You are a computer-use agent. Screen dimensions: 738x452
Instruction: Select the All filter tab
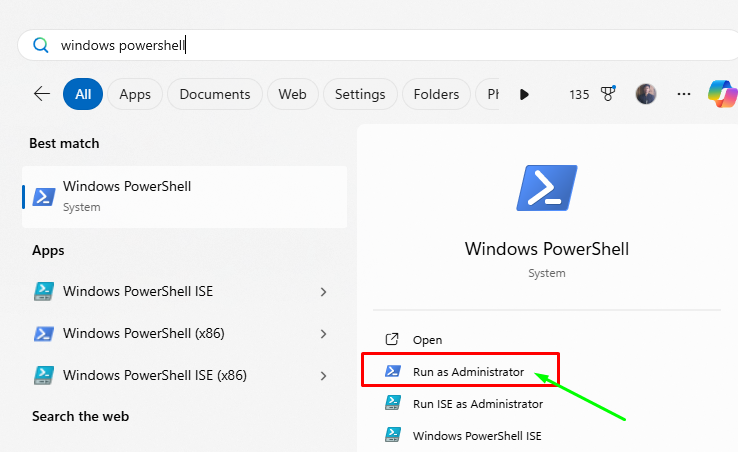(83, 94)
